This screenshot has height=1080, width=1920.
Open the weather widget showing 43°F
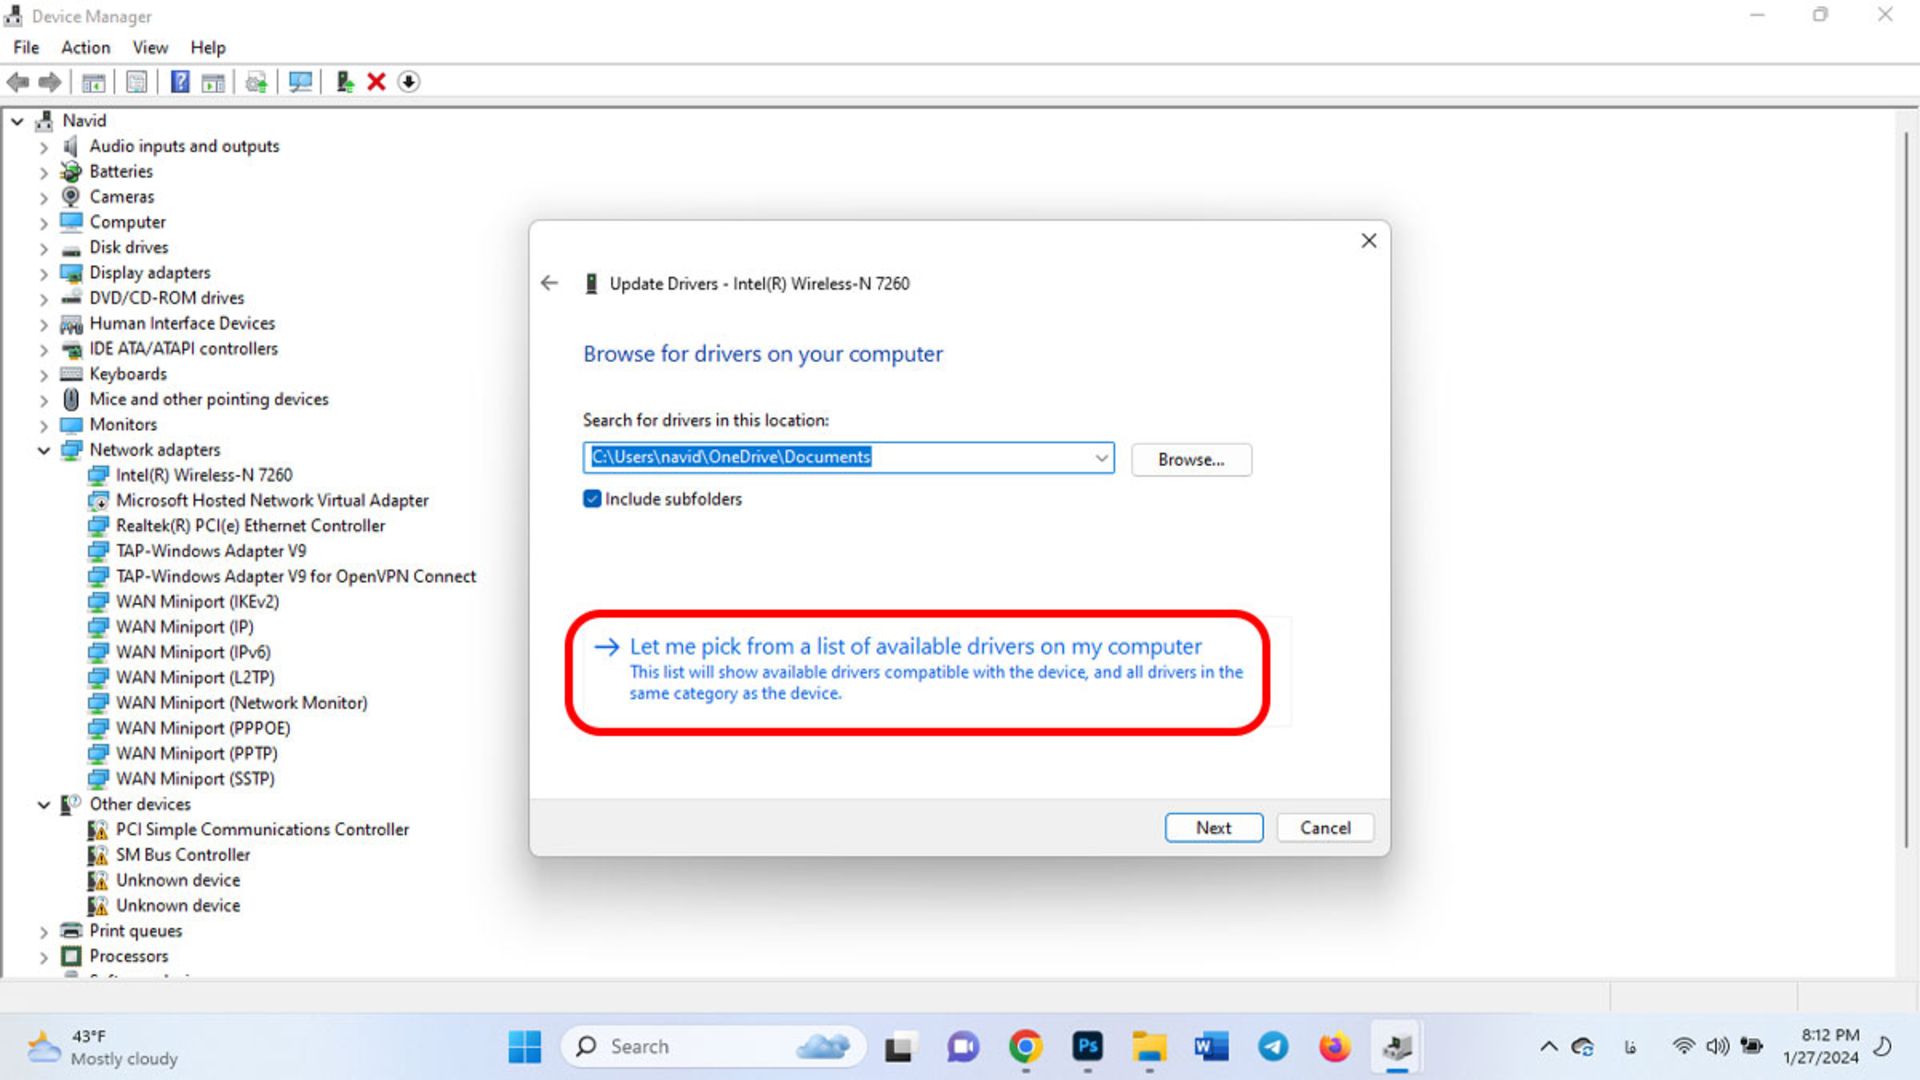click(102, 1047)
